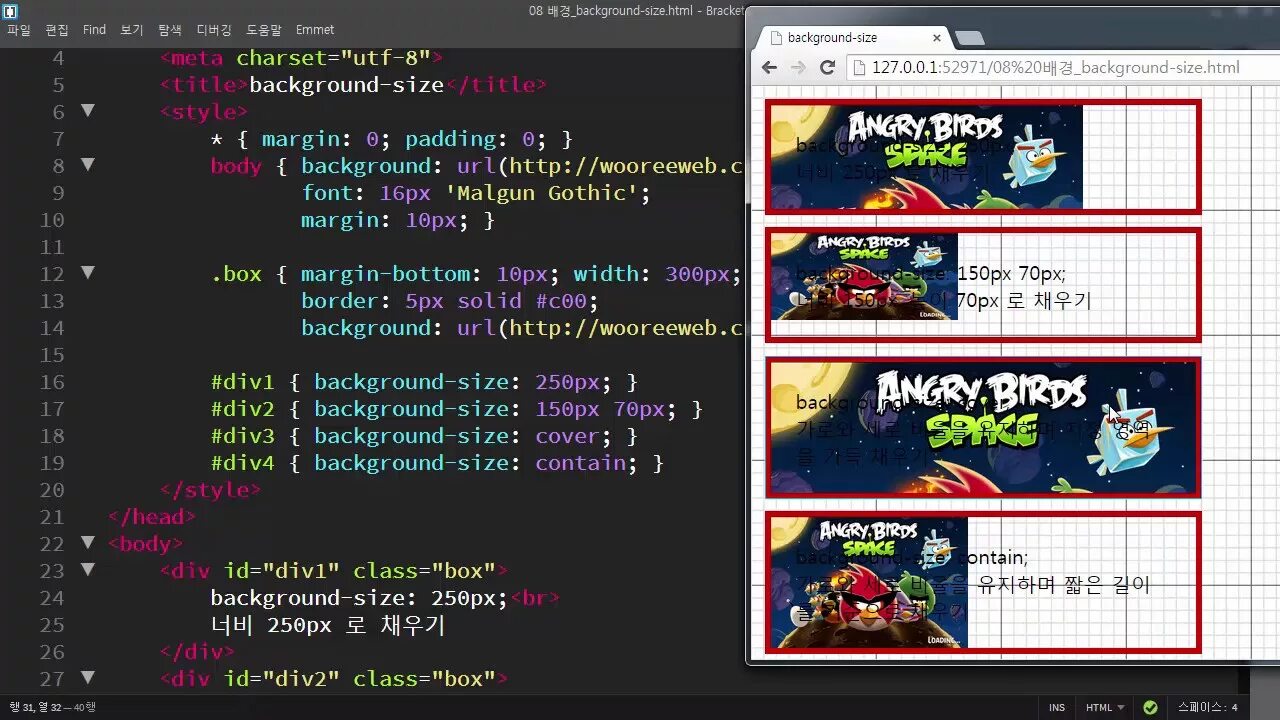Click line number 21 in the gutter
Screen dimensions: 1280x720
[x=52, y=517]
